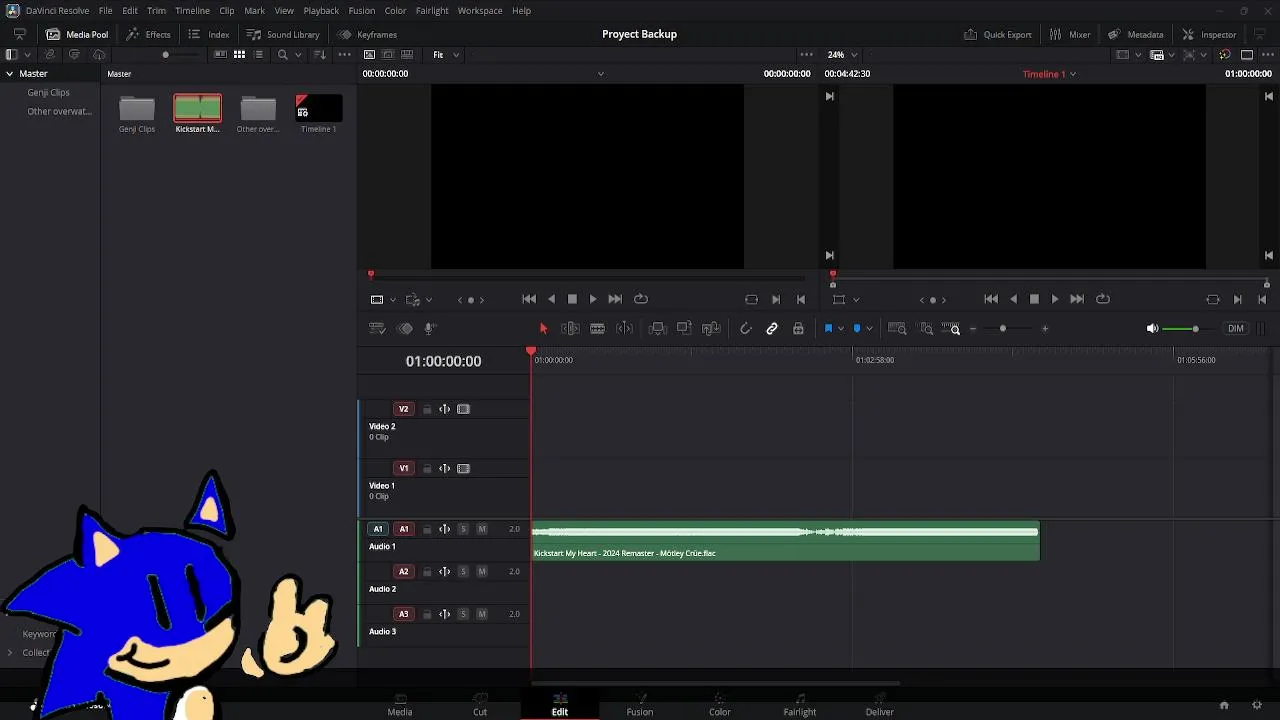Switch to the Fairlight page tab

[800, 705]
